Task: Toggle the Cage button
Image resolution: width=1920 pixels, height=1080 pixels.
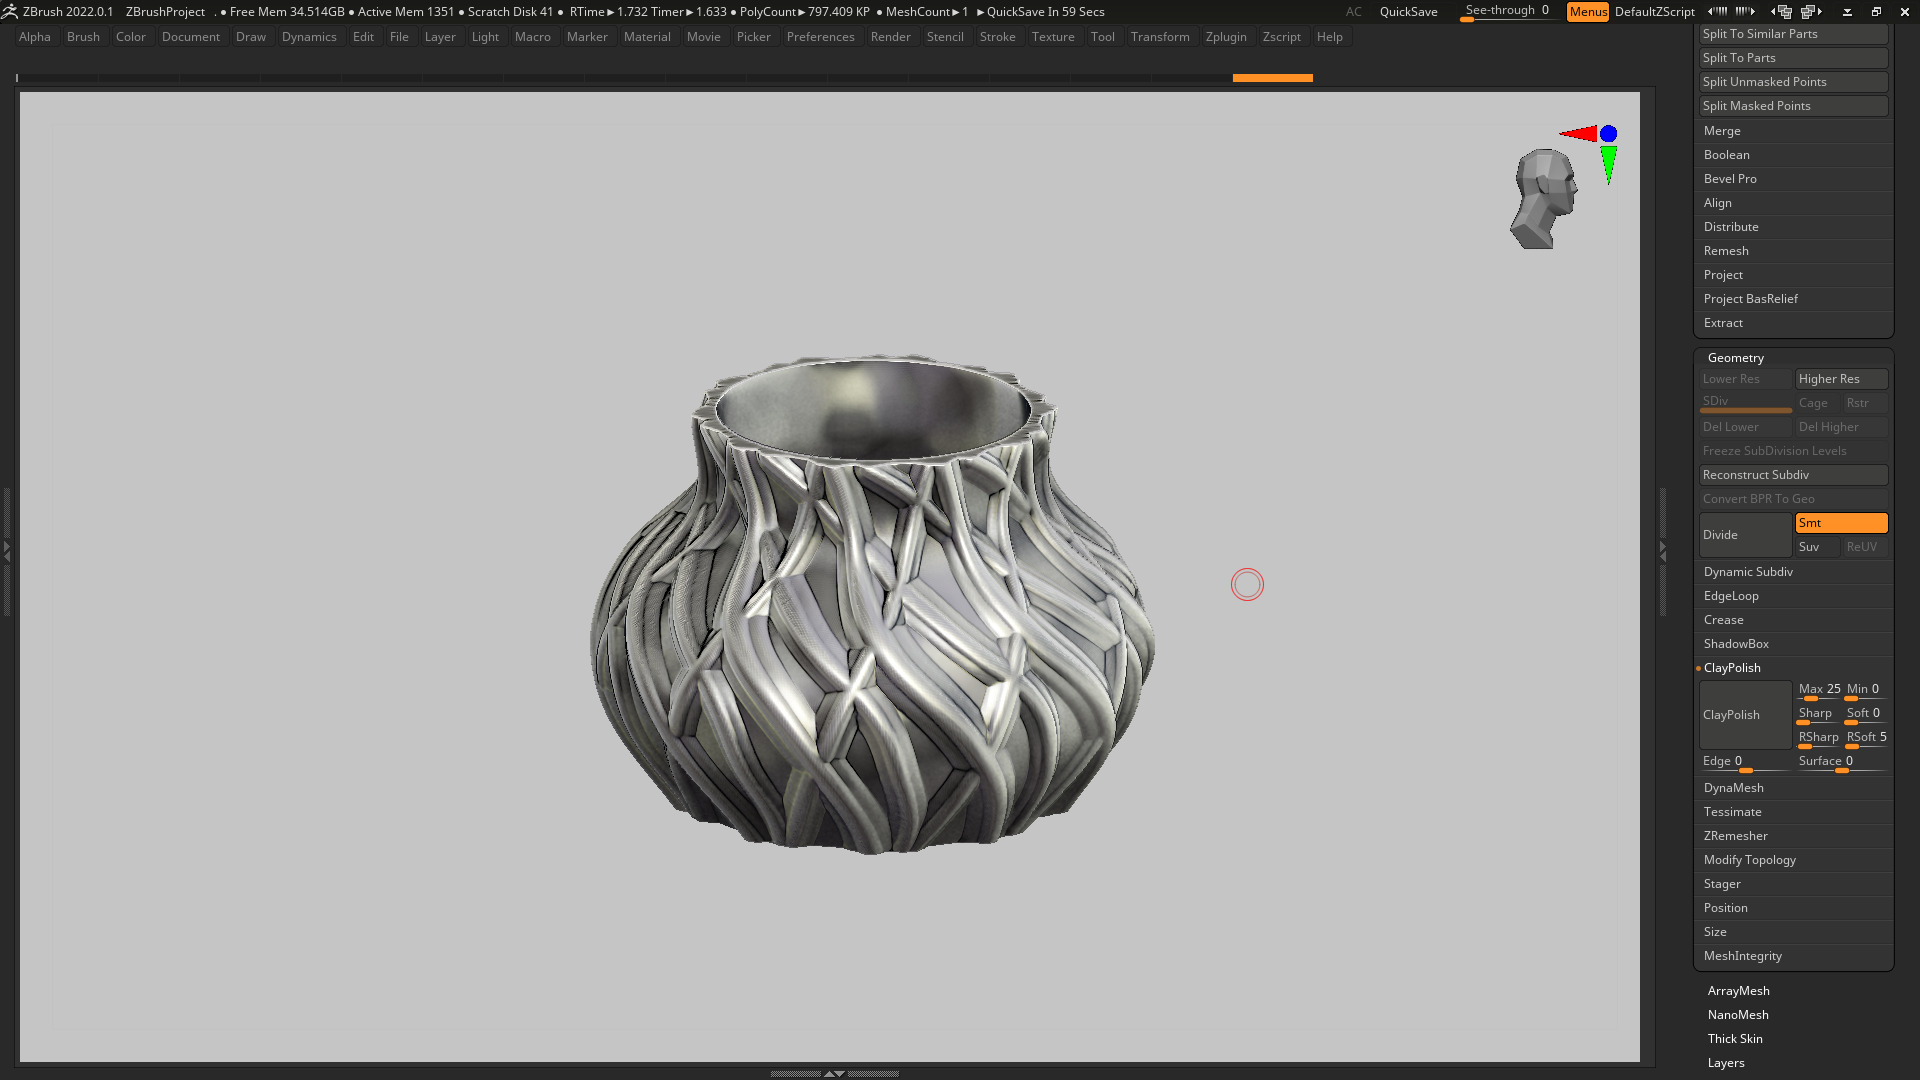Action: pyautogui.click(x=1817, y=403)
